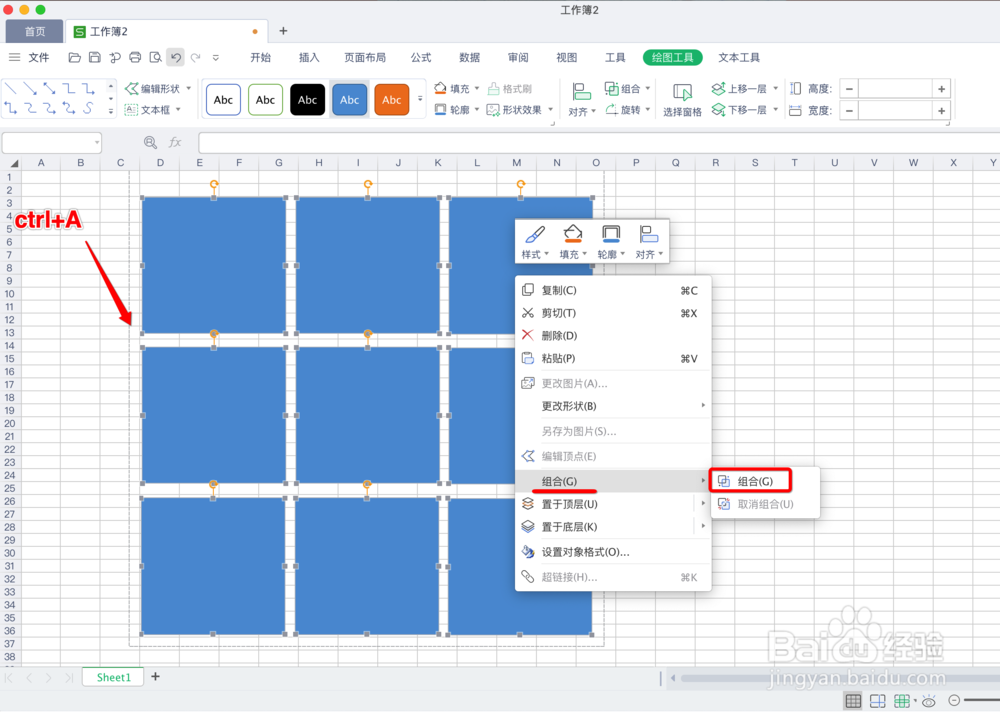Open file using the folder icon
The width and height of the screenshot is (1000, 712).
point(75,57)
